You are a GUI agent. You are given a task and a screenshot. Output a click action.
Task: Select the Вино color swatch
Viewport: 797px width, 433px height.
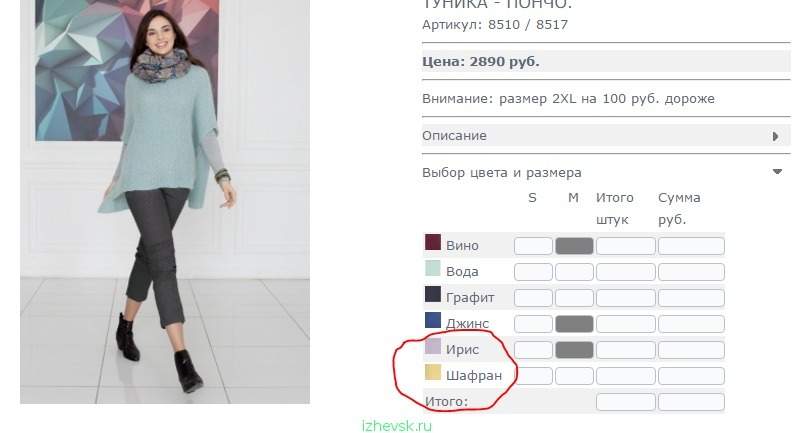pos(433,242)
